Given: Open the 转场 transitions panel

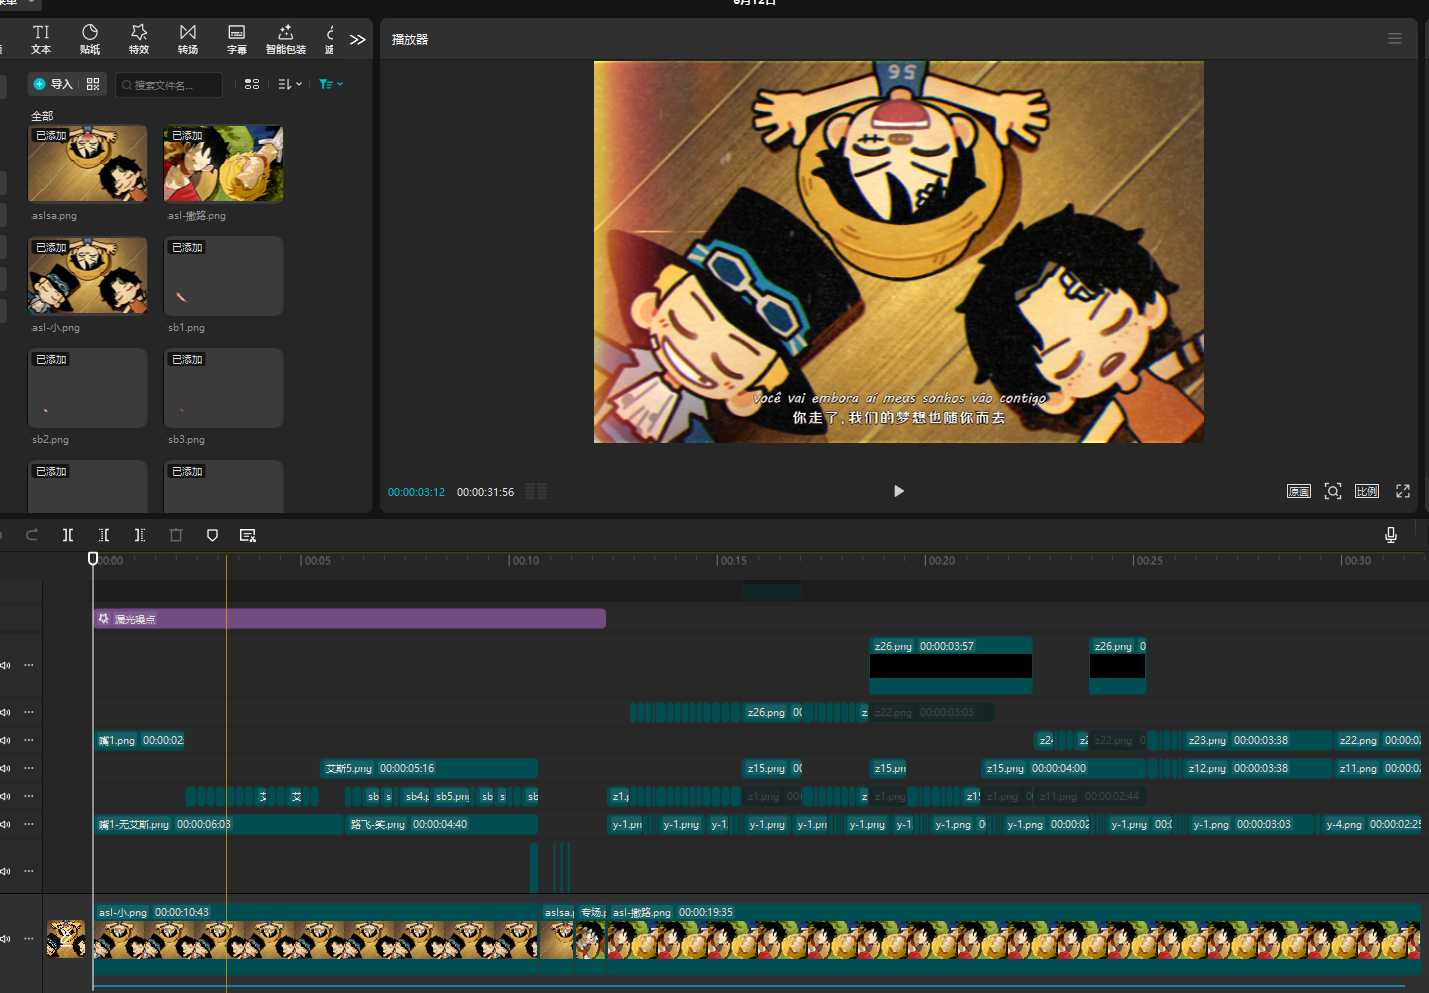Looking at the screenshot, I should pos(188,39).
